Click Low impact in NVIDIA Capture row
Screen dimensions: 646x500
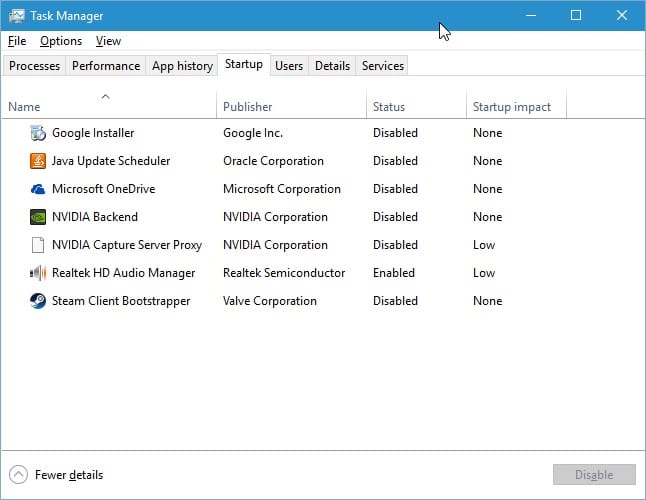pyautogui.click(x=484, y=245)
